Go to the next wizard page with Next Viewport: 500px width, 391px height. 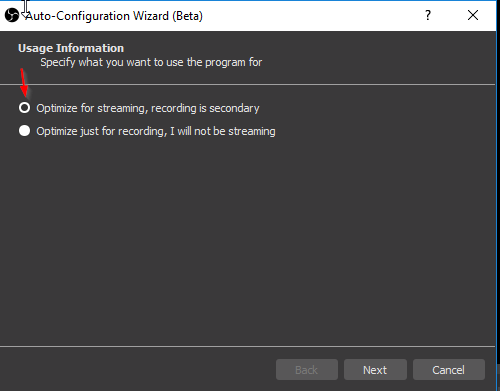point(375,370)
